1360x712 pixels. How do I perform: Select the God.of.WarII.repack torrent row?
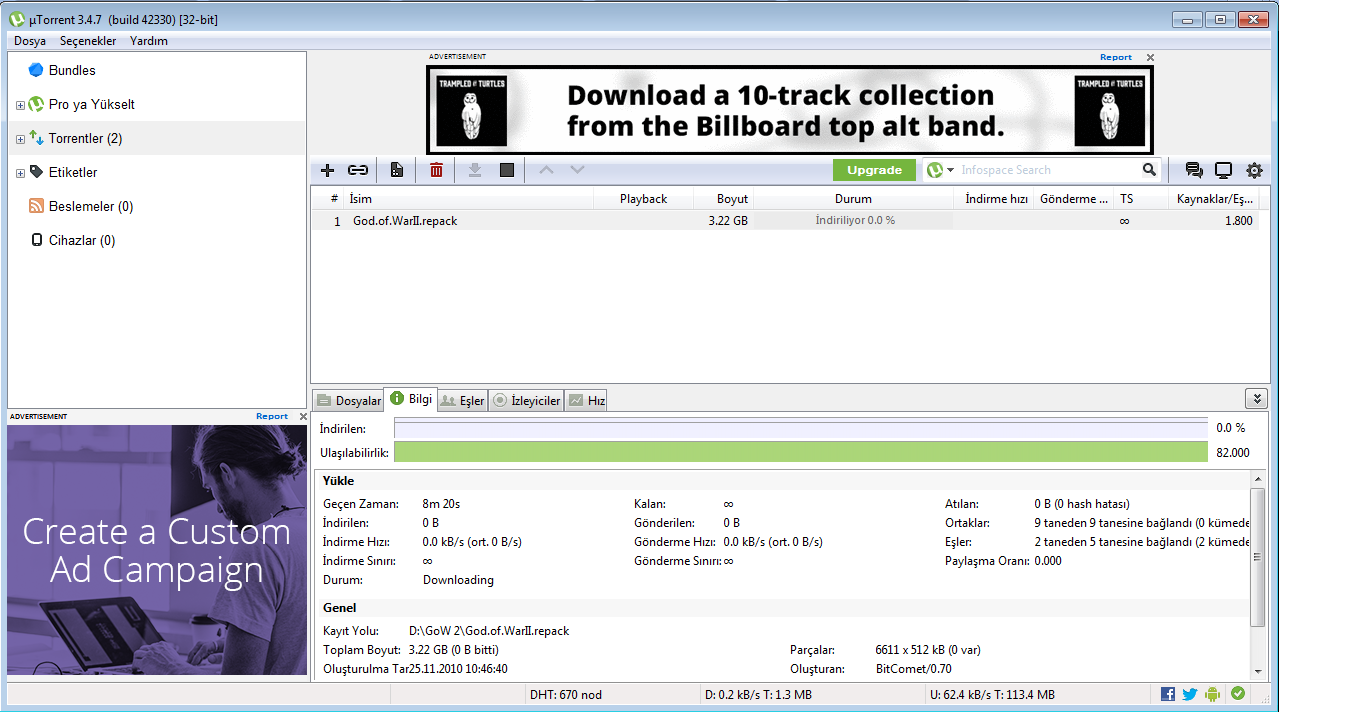pos(785,221)
